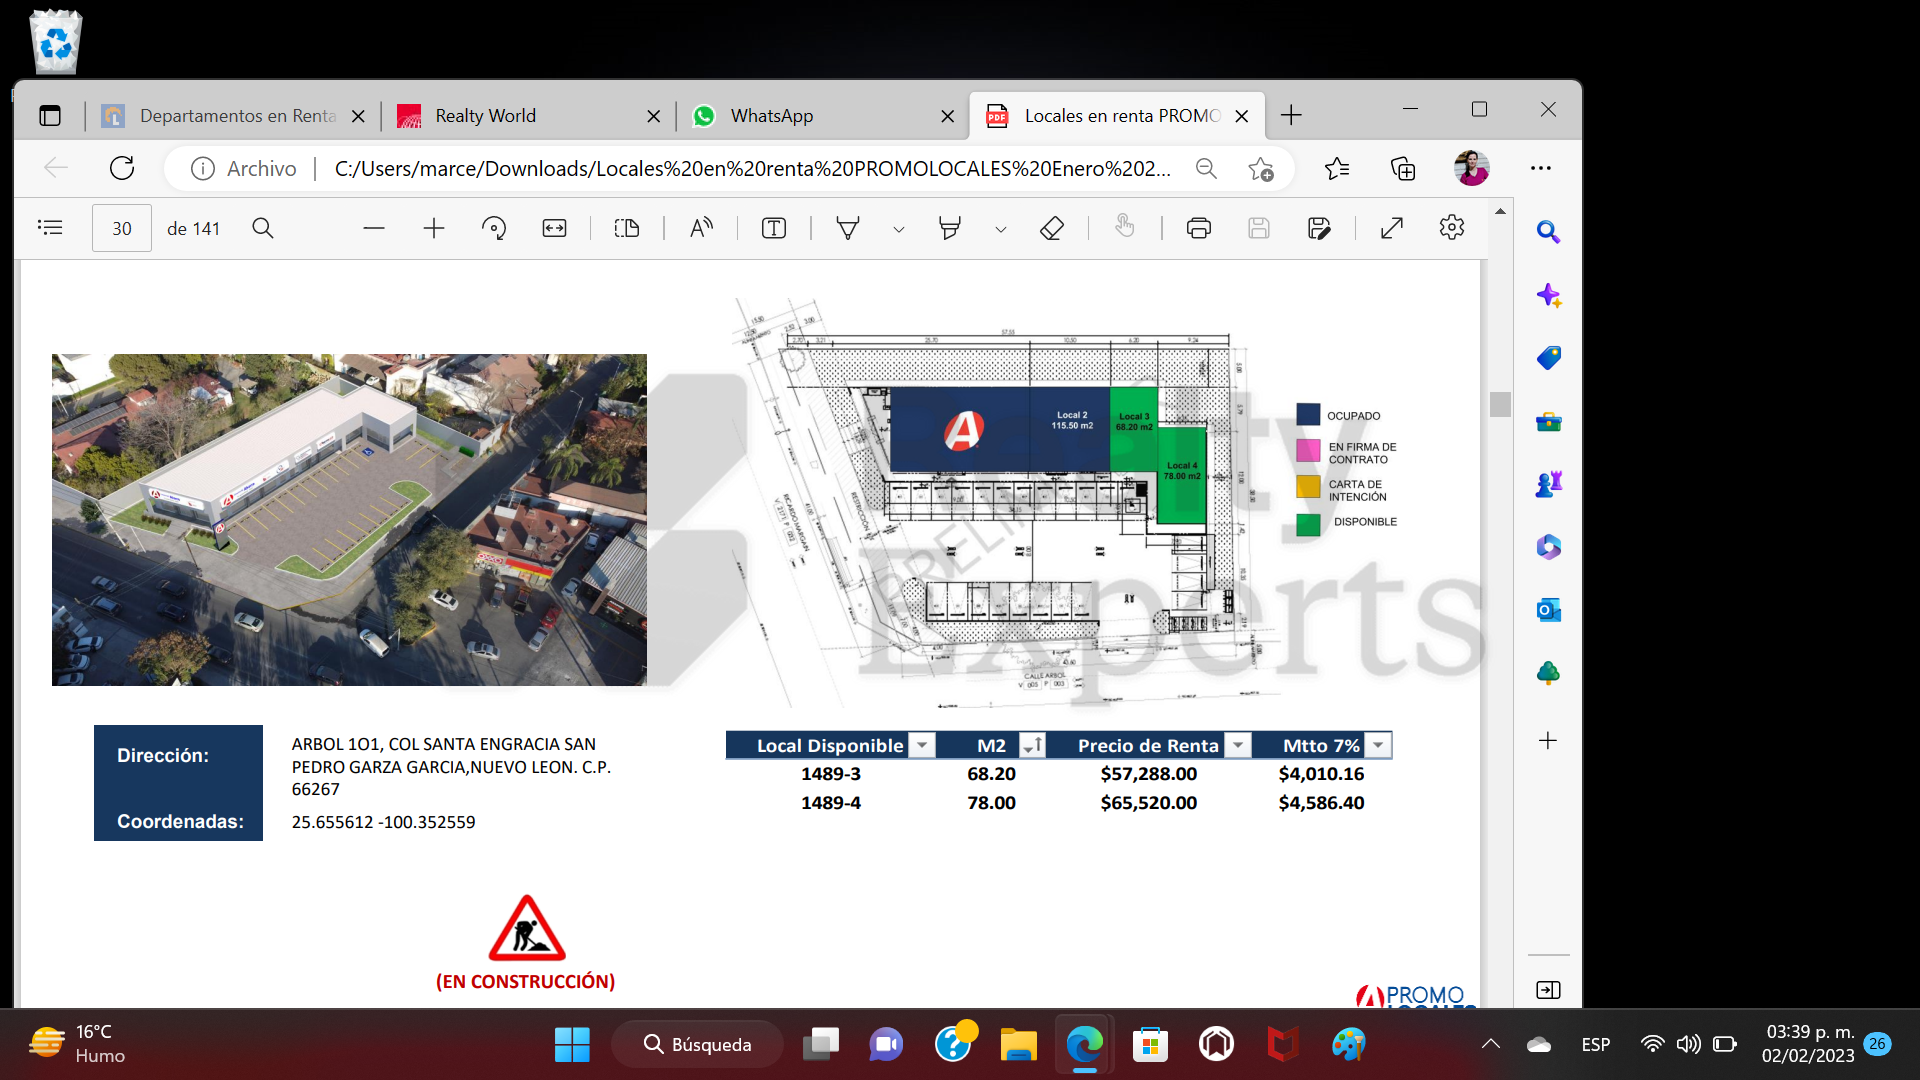Zoom in with the plus button
The width and height of the screenshot is (1920, 1080).
pyautogui.click(x=434, y=228)
